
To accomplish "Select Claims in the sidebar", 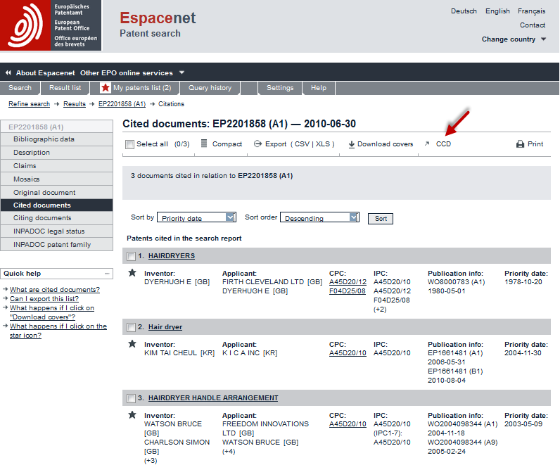I will coord(57,166).
